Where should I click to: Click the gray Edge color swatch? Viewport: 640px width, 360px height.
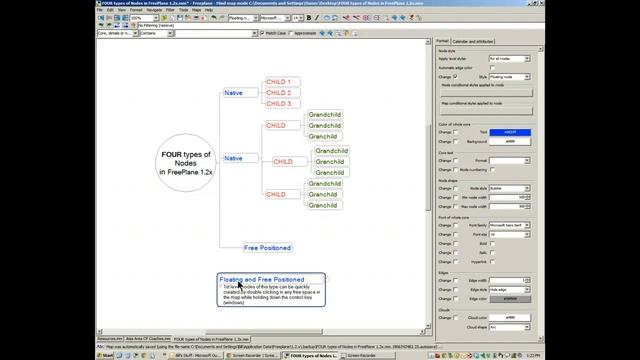(510, 299)
